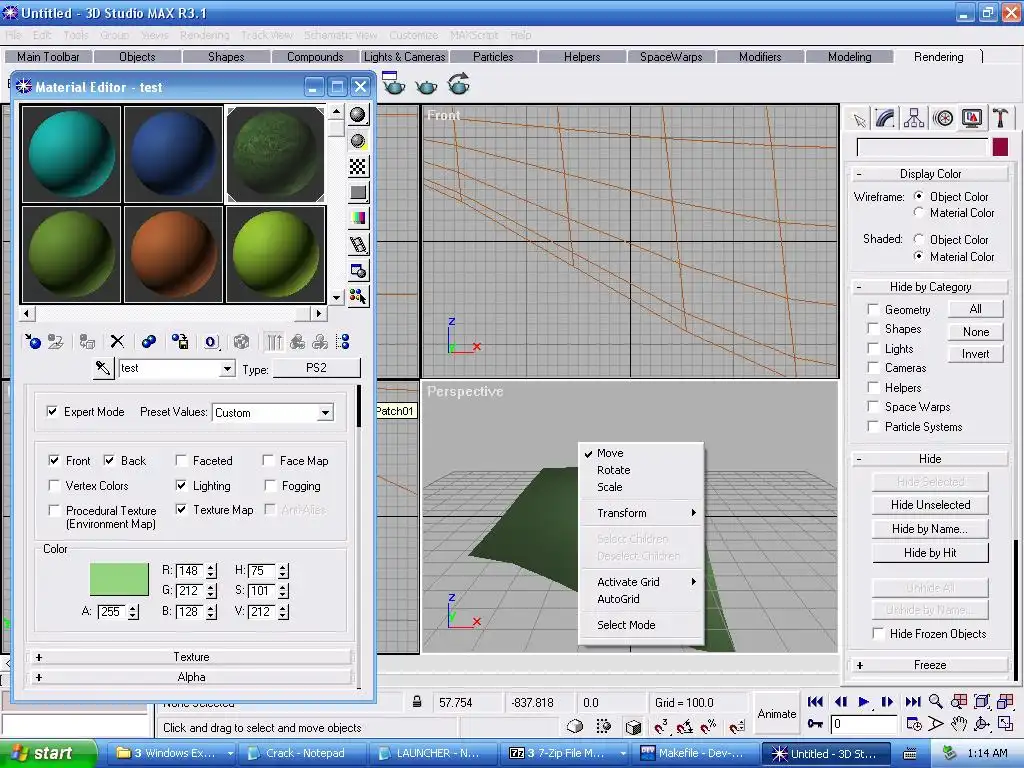Image resolution: width=1024 pixels, height=768 pixels.
Task: Click Sample UV Tiling icon
Action: pos(358,193)
